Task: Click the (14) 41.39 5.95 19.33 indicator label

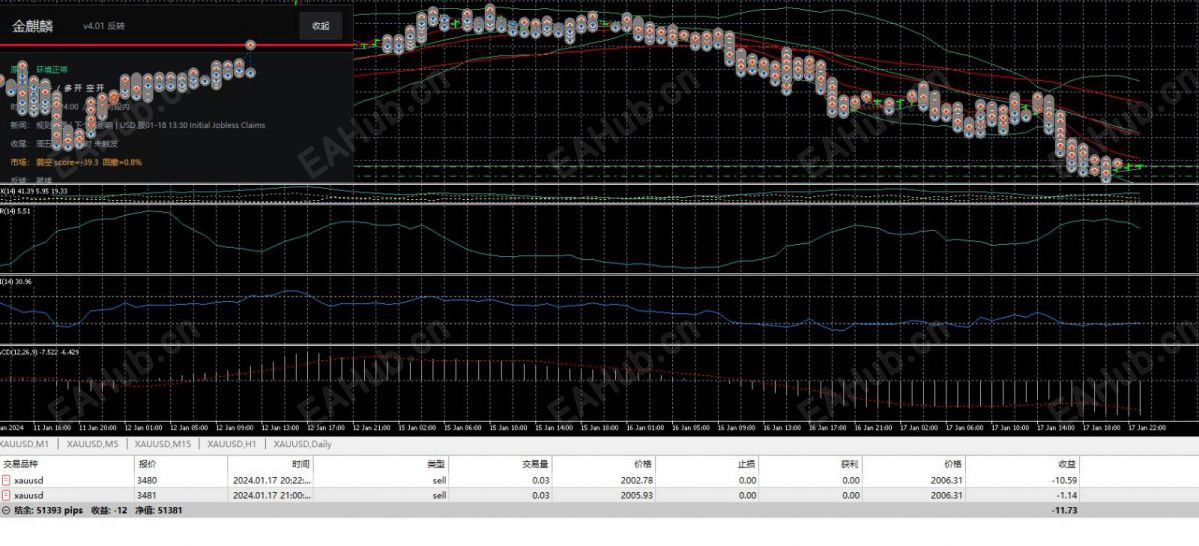Action: tap(34, 190)
